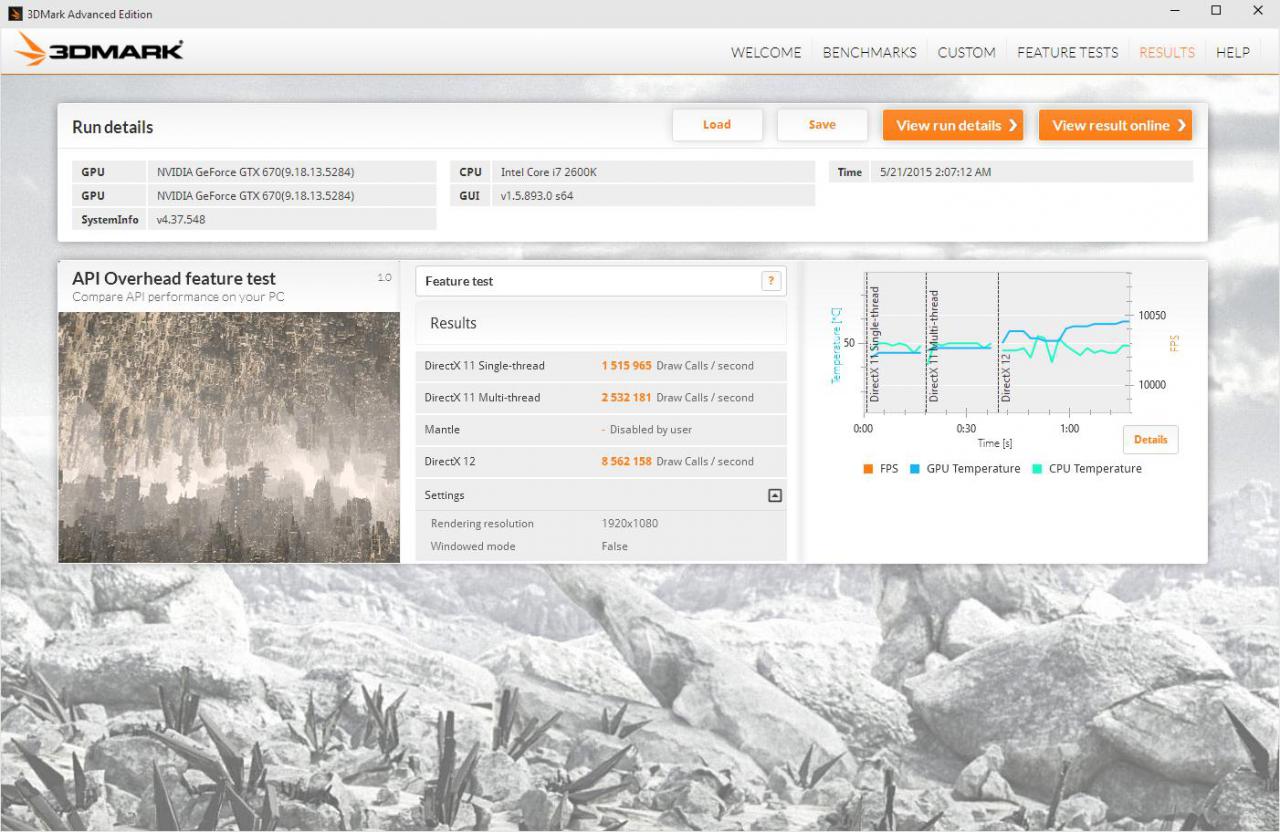The height and width of the screenshot is (832, 1280).
Task: Select the RESULTS tab
Action: [x=1167, y=53]
